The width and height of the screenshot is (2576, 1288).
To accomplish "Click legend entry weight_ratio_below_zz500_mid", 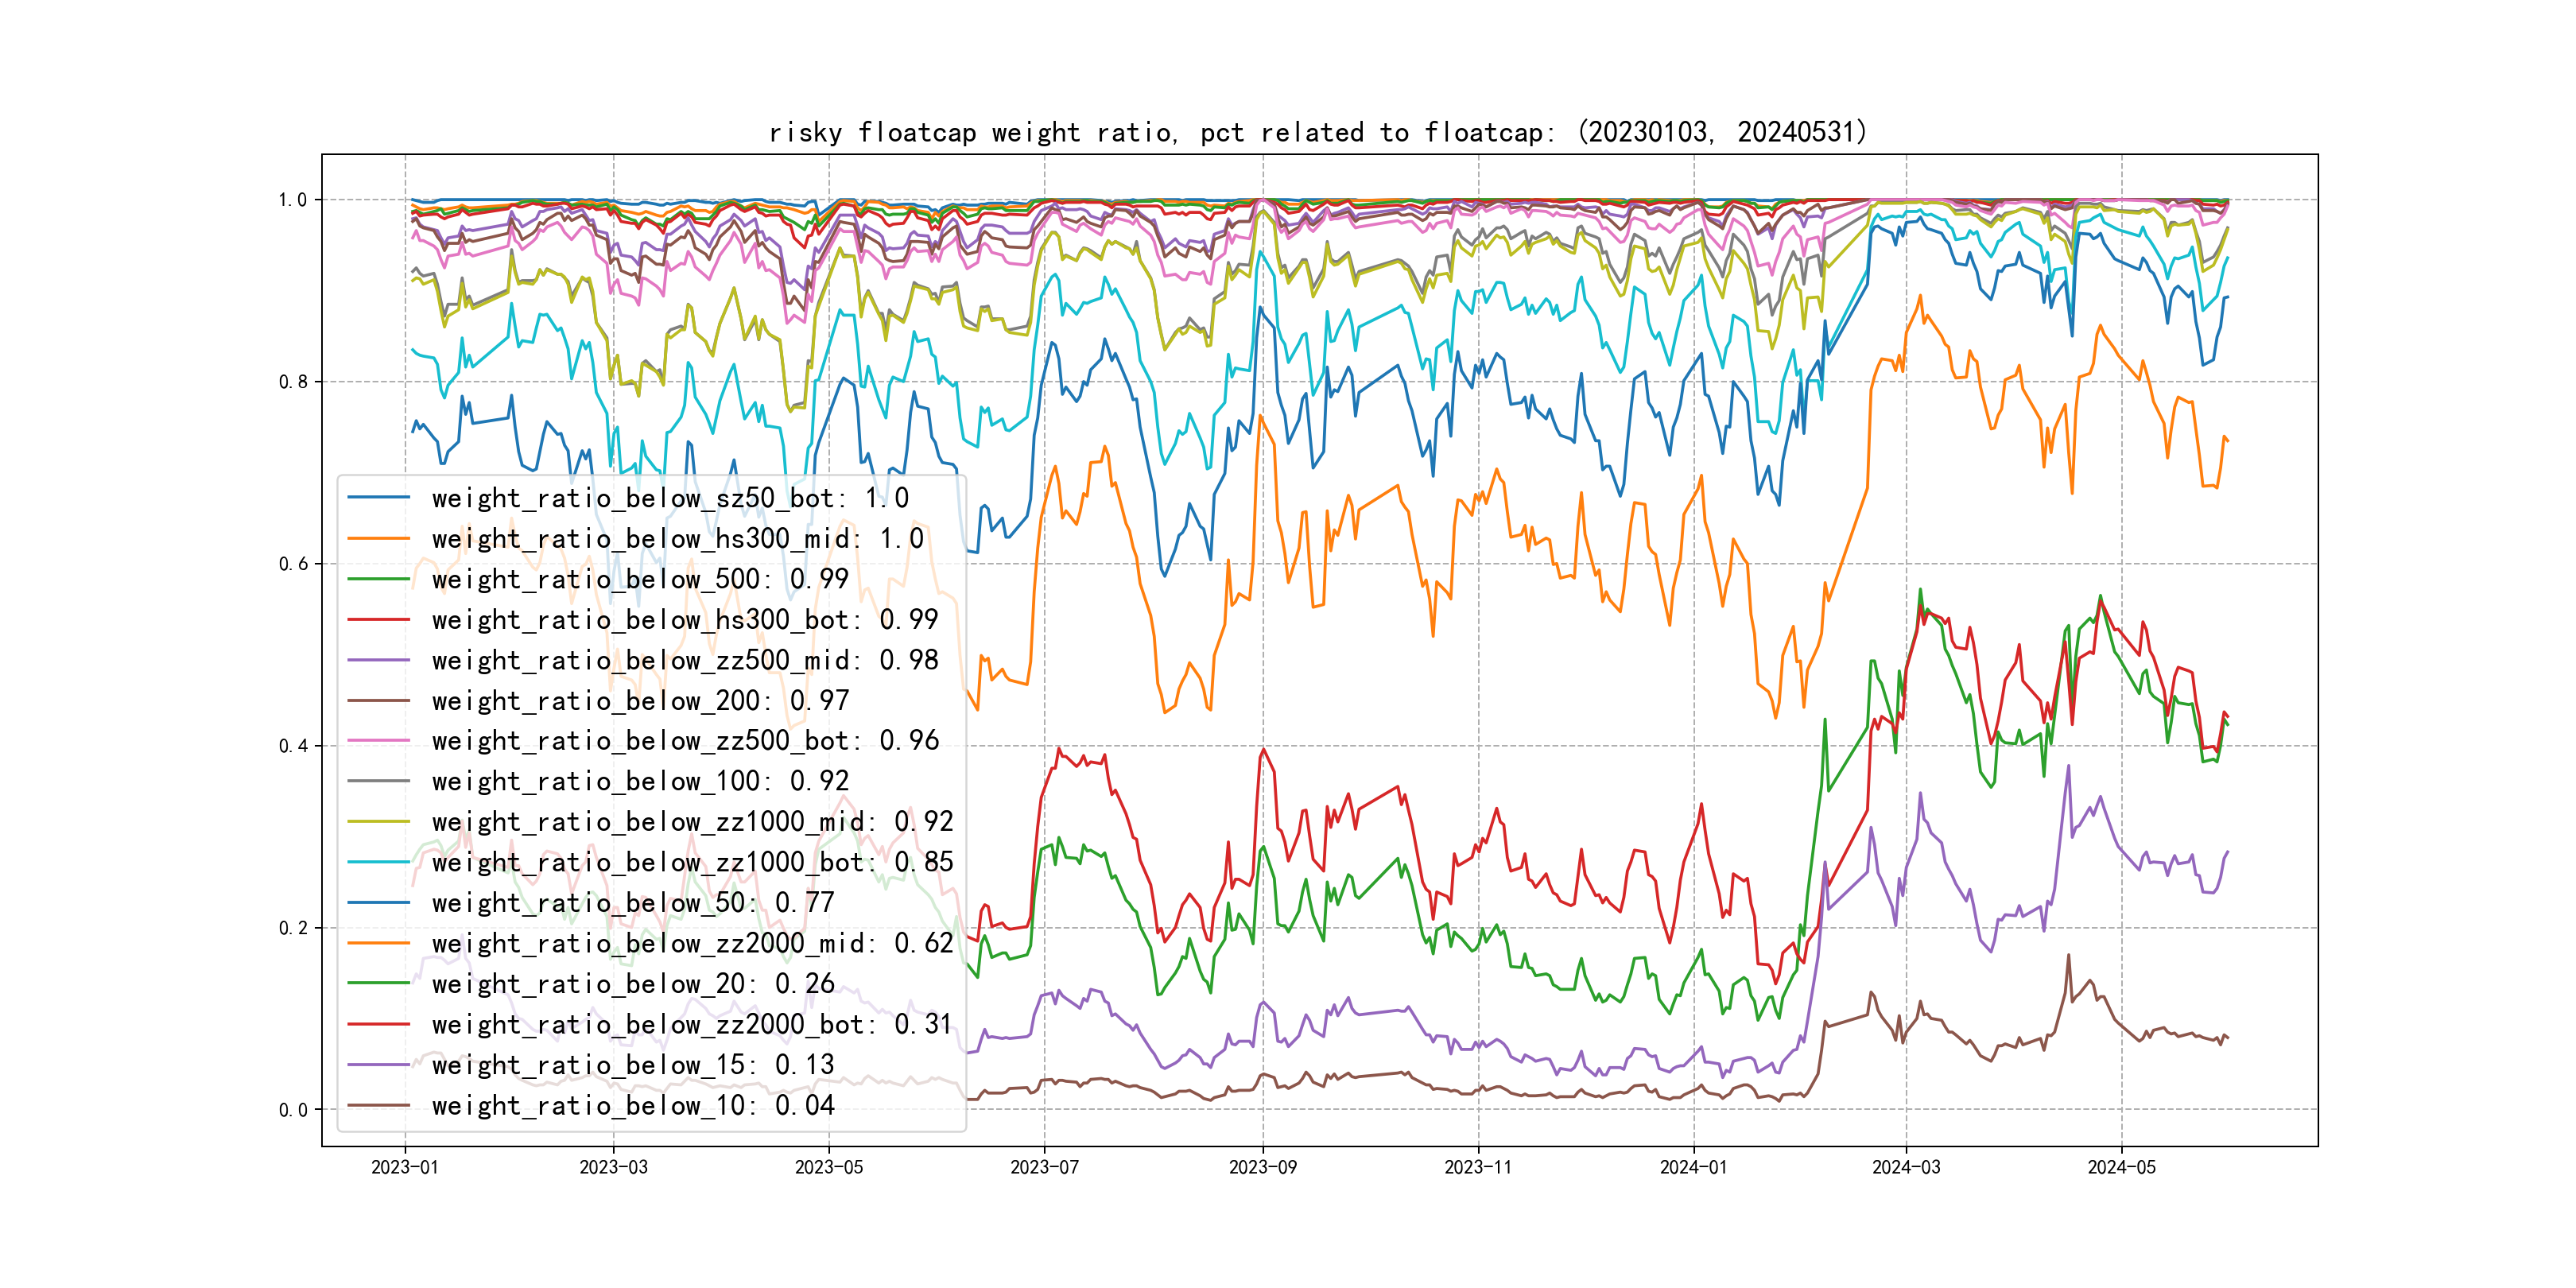I will coord(684,660).
